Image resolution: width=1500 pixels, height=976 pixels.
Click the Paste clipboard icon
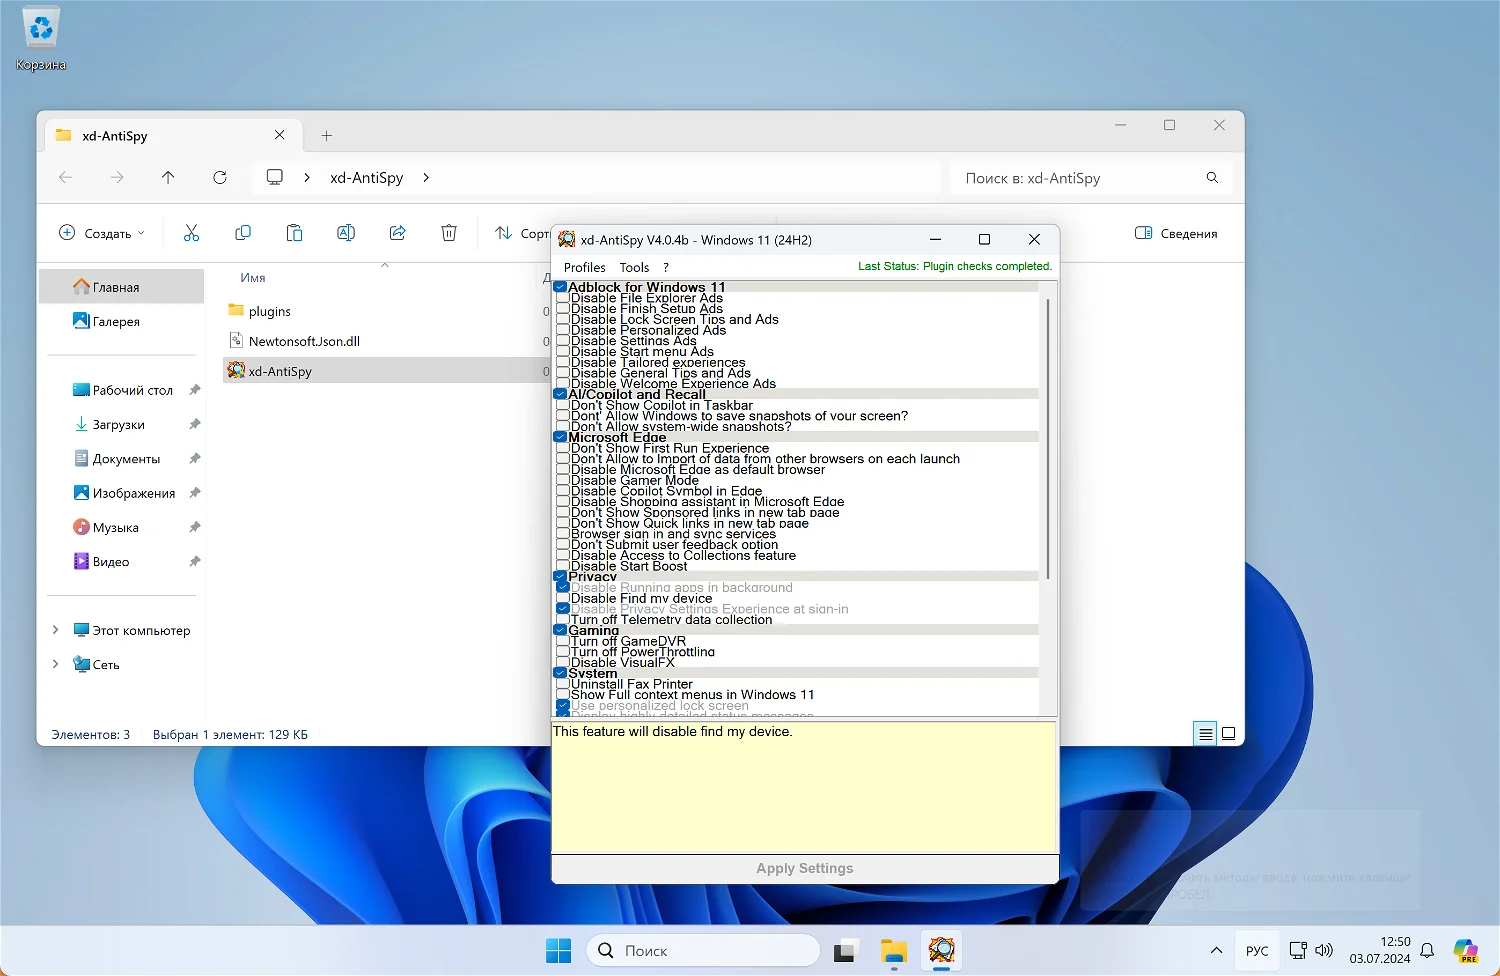tap(294, 233)
